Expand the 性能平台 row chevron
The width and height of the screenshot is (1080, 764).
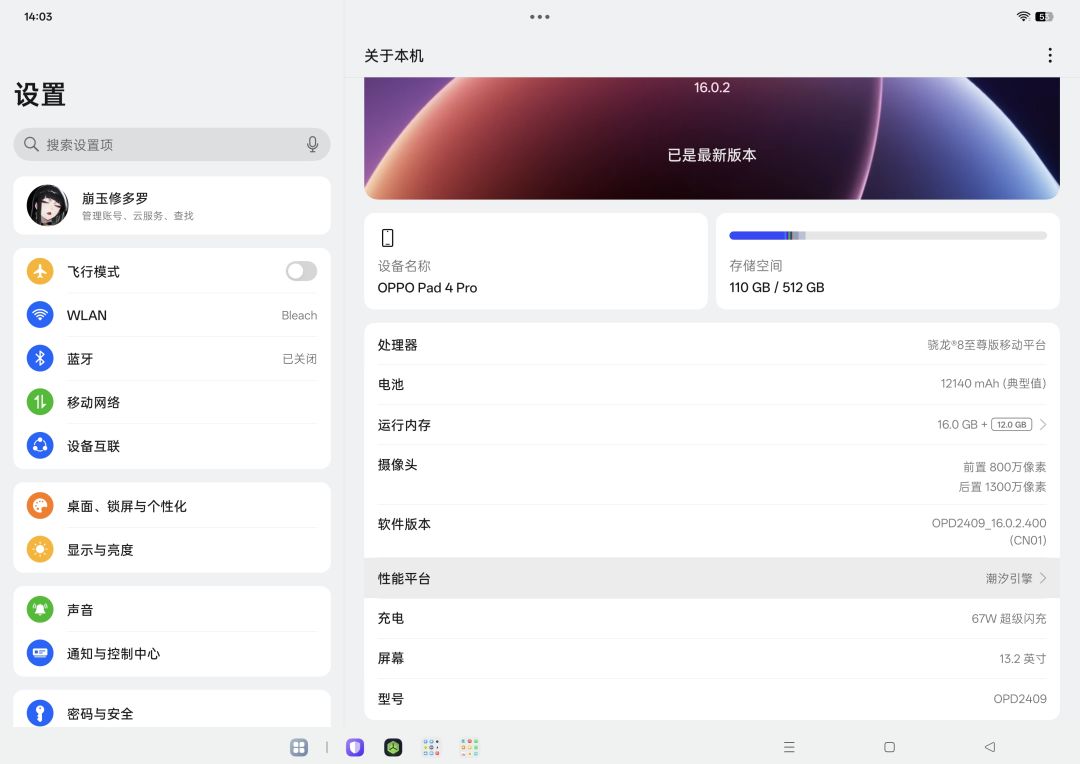1043,578
